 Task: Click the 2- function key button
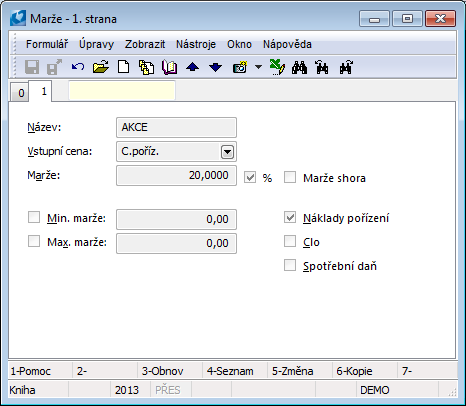[x=105, y=371]
